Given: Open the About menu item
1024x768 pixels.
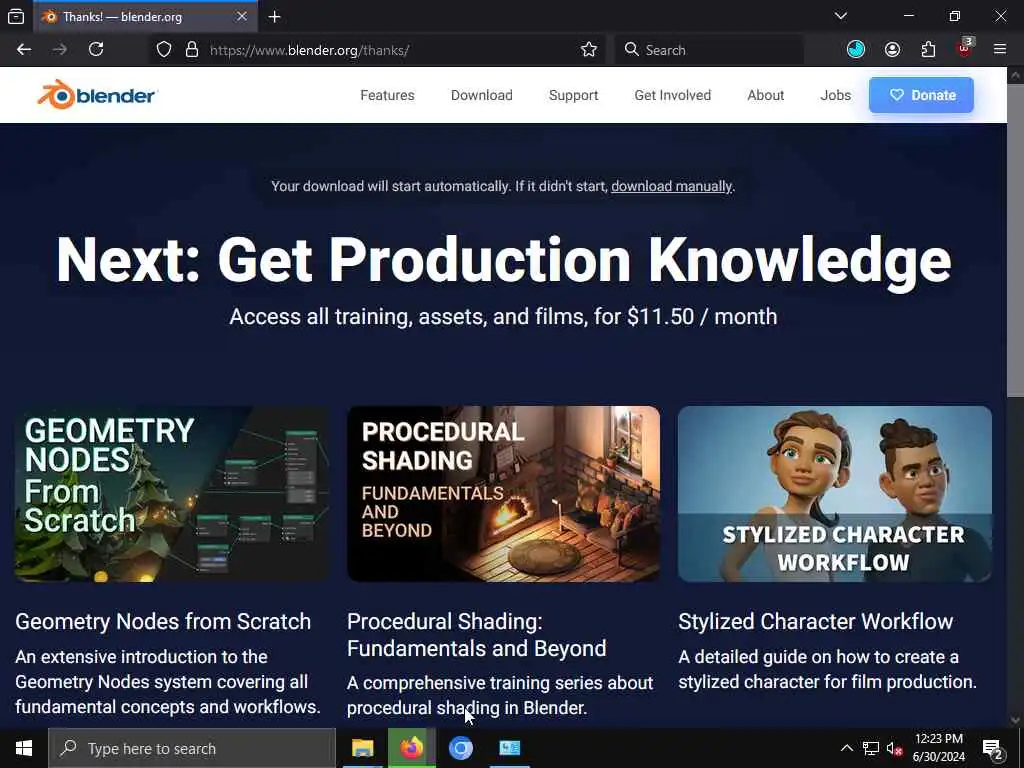Looking at the screenshot, I should click(765, 95).
